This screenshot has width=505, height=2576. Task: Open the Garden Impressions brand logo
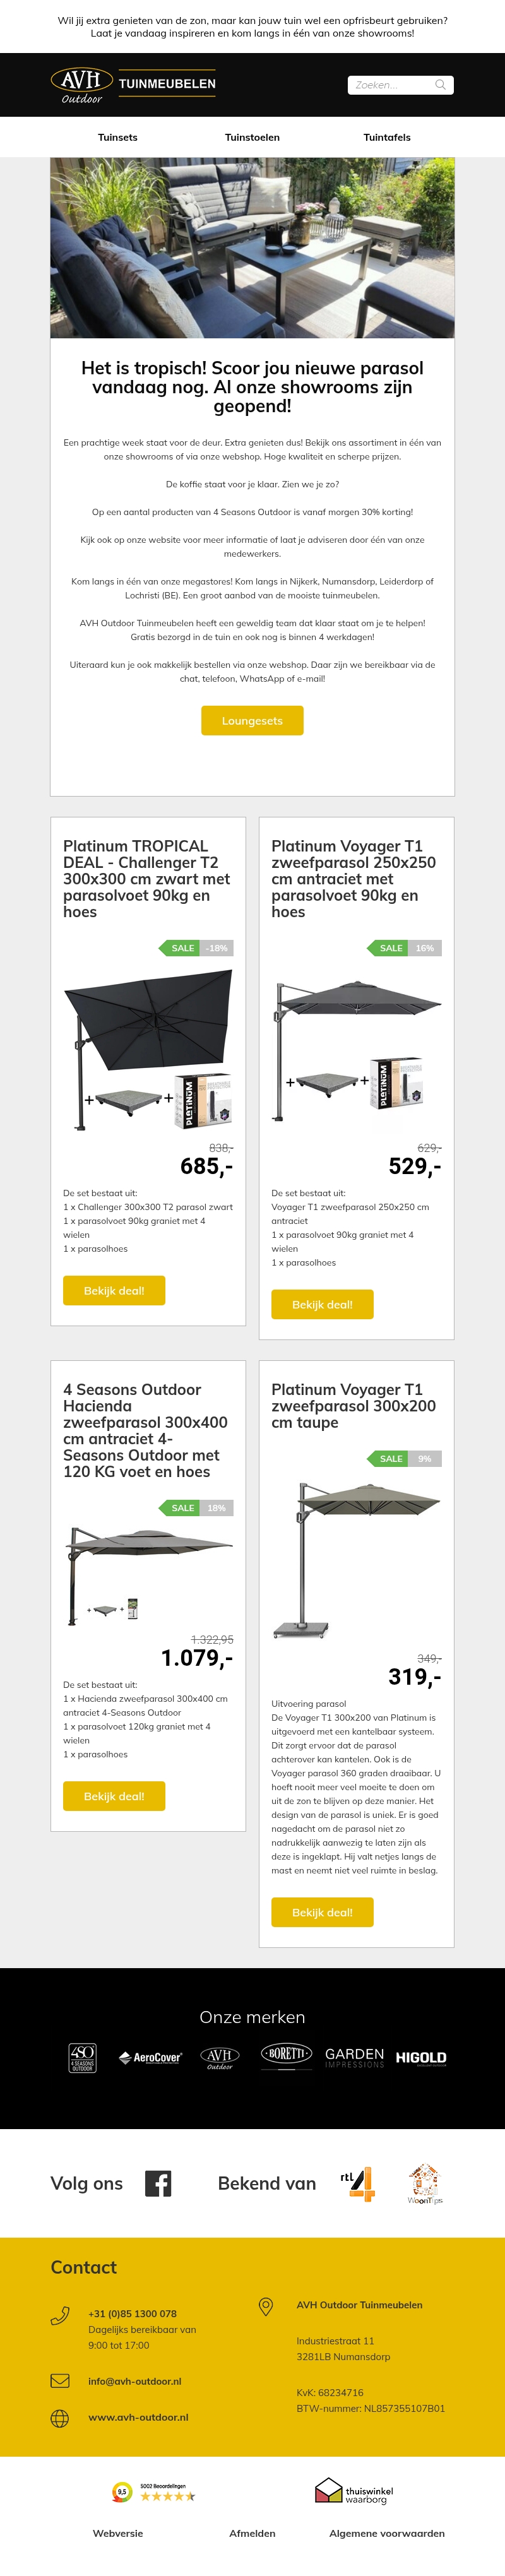(x=354, y=2057)
